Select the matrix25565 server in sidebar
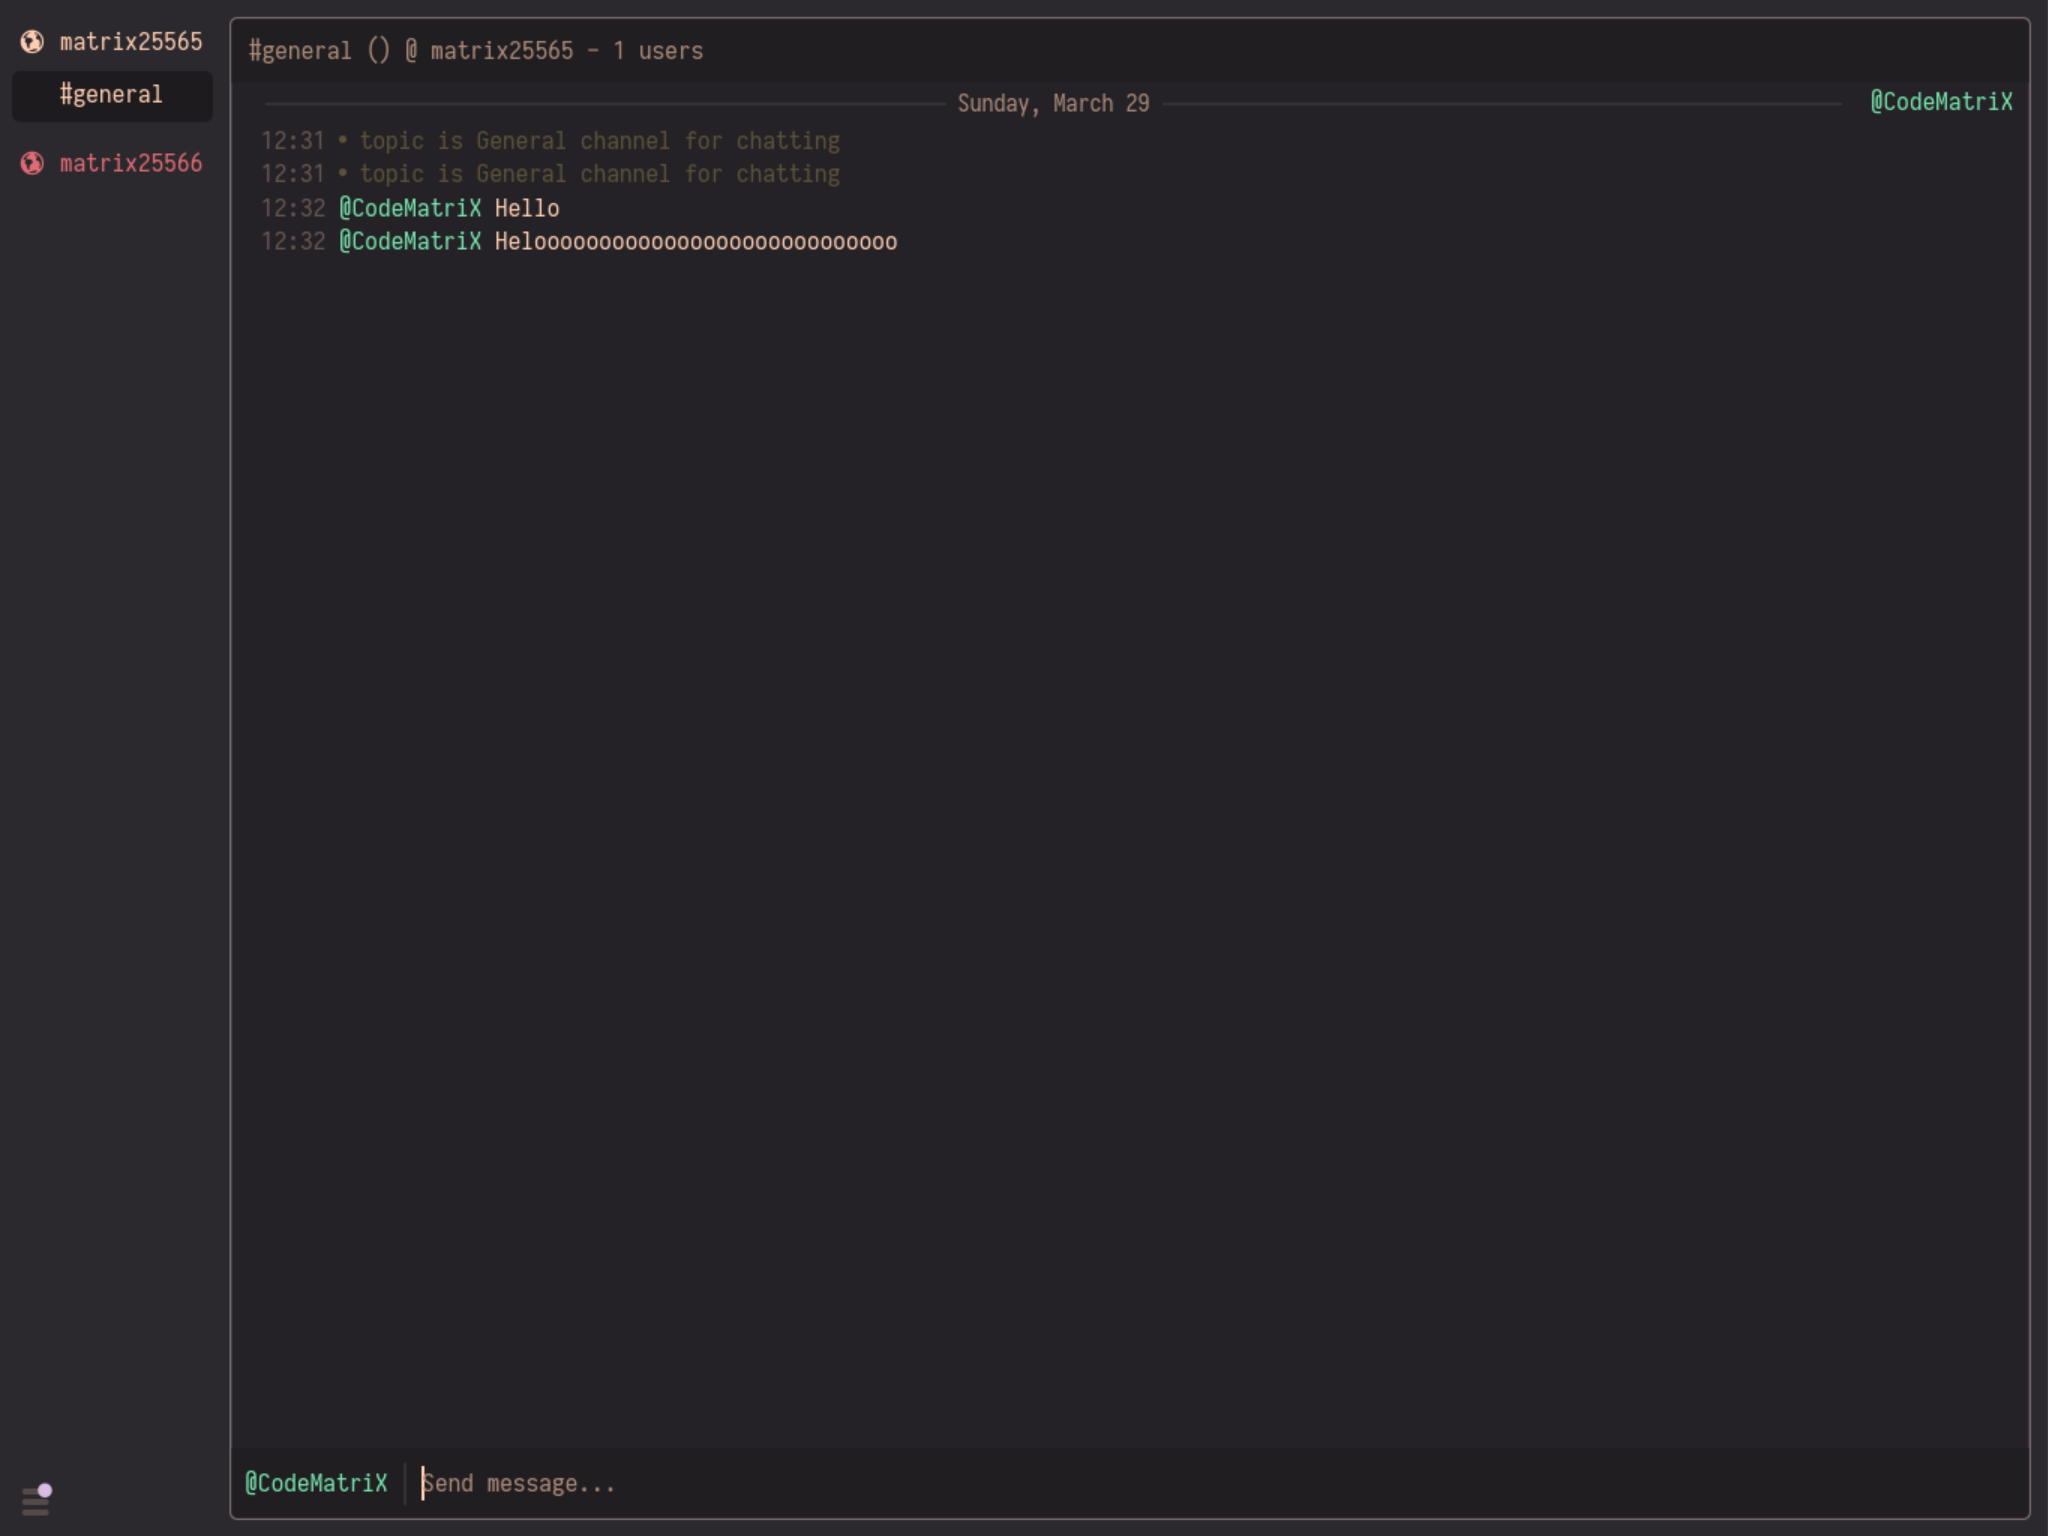This screenshot has width=2048, height=1536. [112, 42]
